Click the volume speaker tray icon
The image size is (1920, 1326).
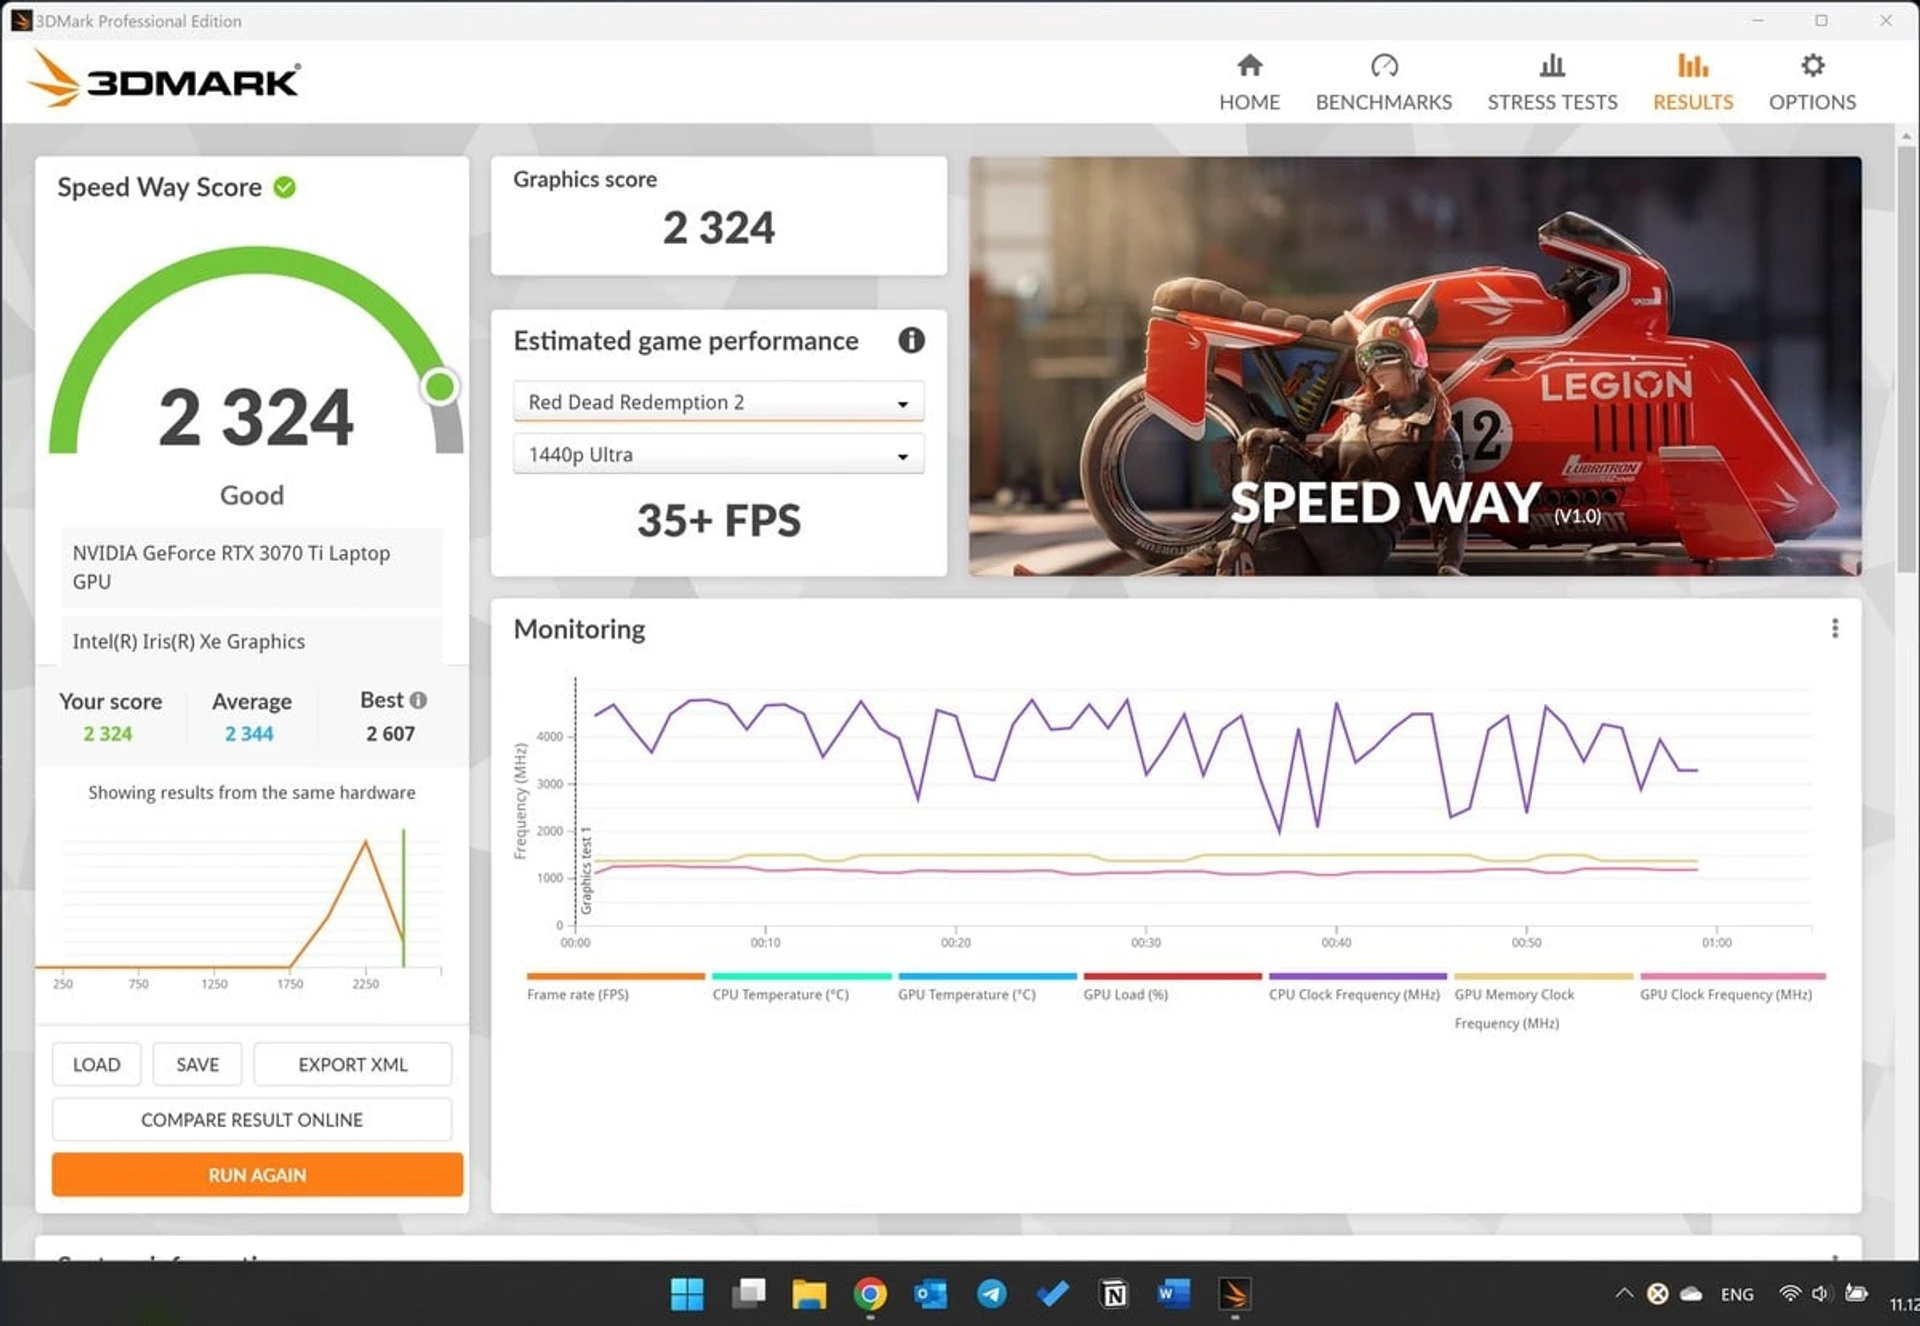point(1820,1293)
